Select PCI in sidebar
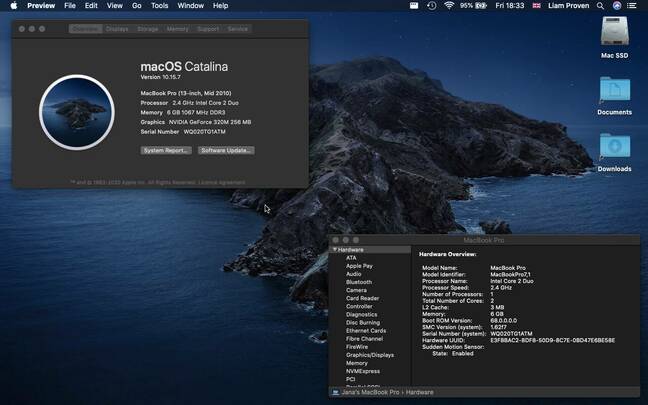 tap(350, 379)
